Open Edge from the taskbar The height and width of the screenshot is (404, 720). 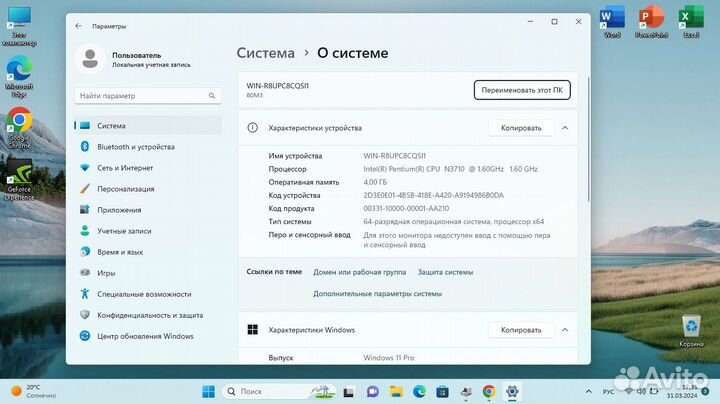(419, 392)
